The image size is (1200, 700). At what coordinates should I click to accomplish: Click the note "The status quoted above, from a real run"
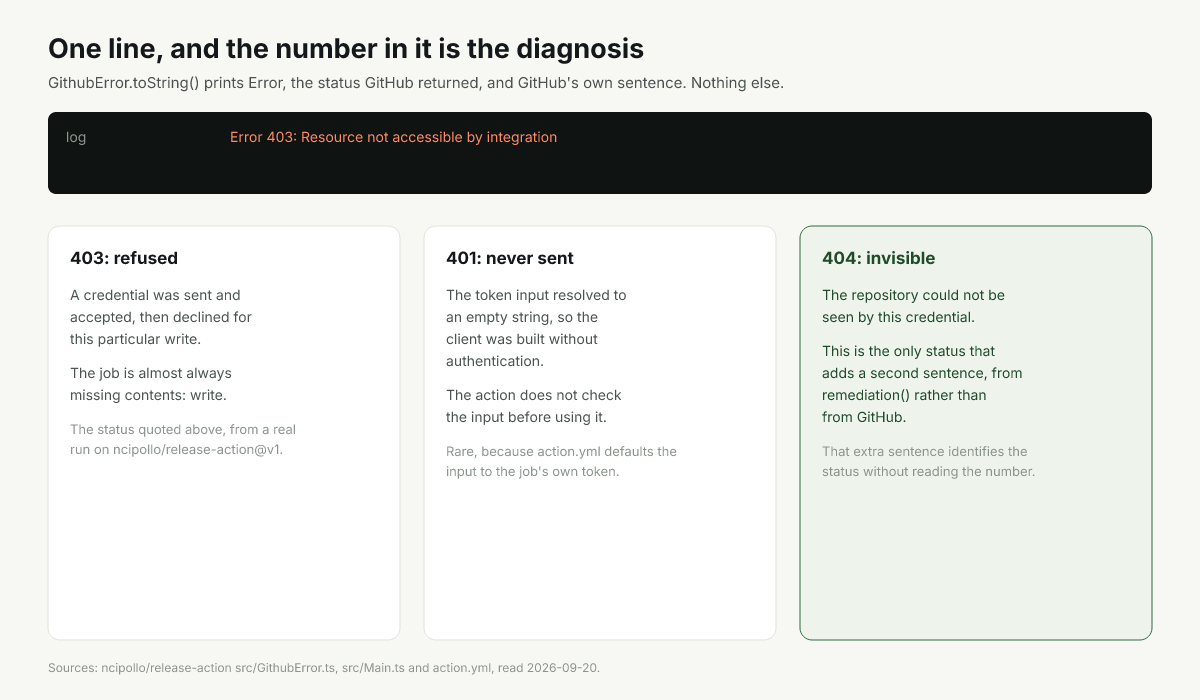pyautogui.click(x=183, y=439)
